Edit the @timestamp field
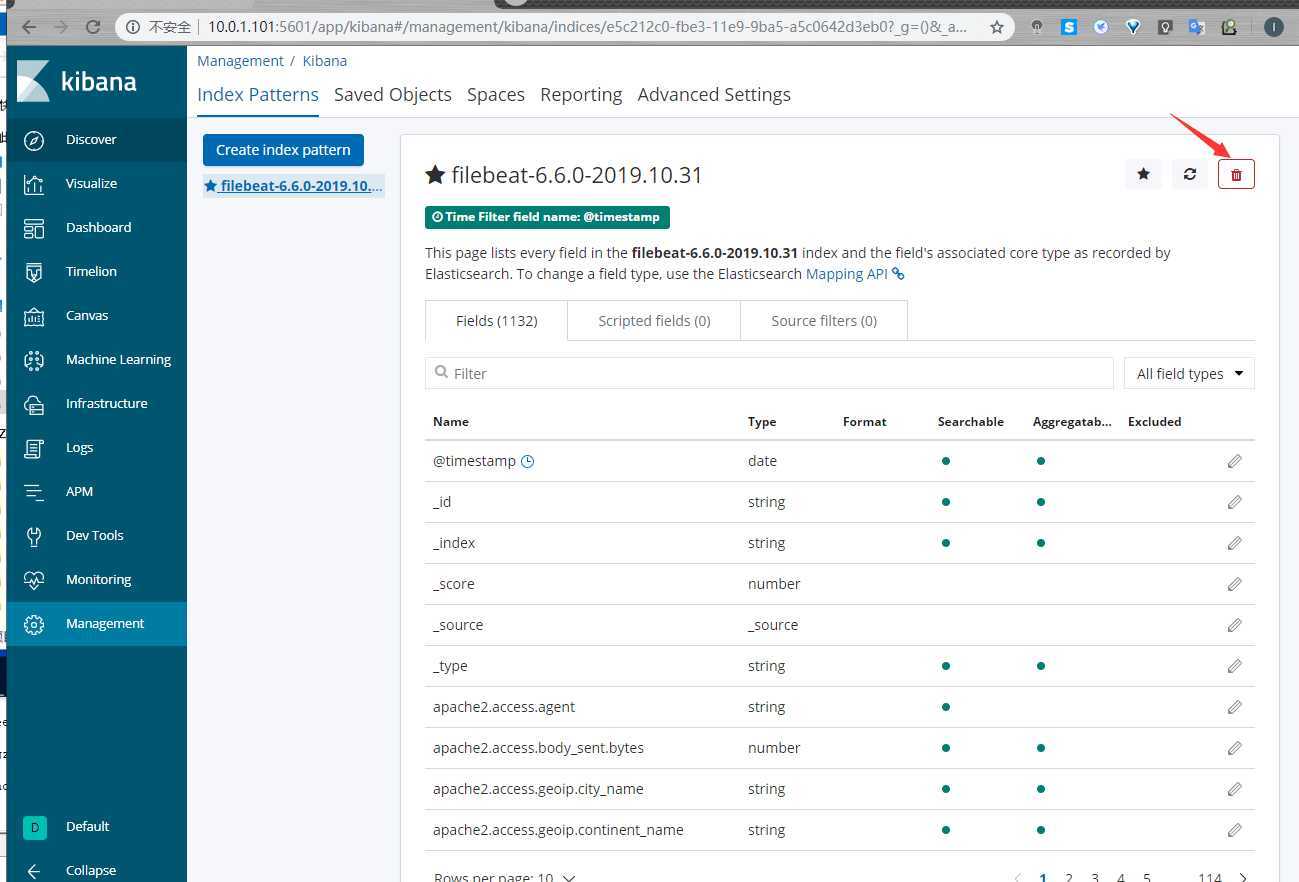Screen dimensions: 1299x882 pos(1235,461)
